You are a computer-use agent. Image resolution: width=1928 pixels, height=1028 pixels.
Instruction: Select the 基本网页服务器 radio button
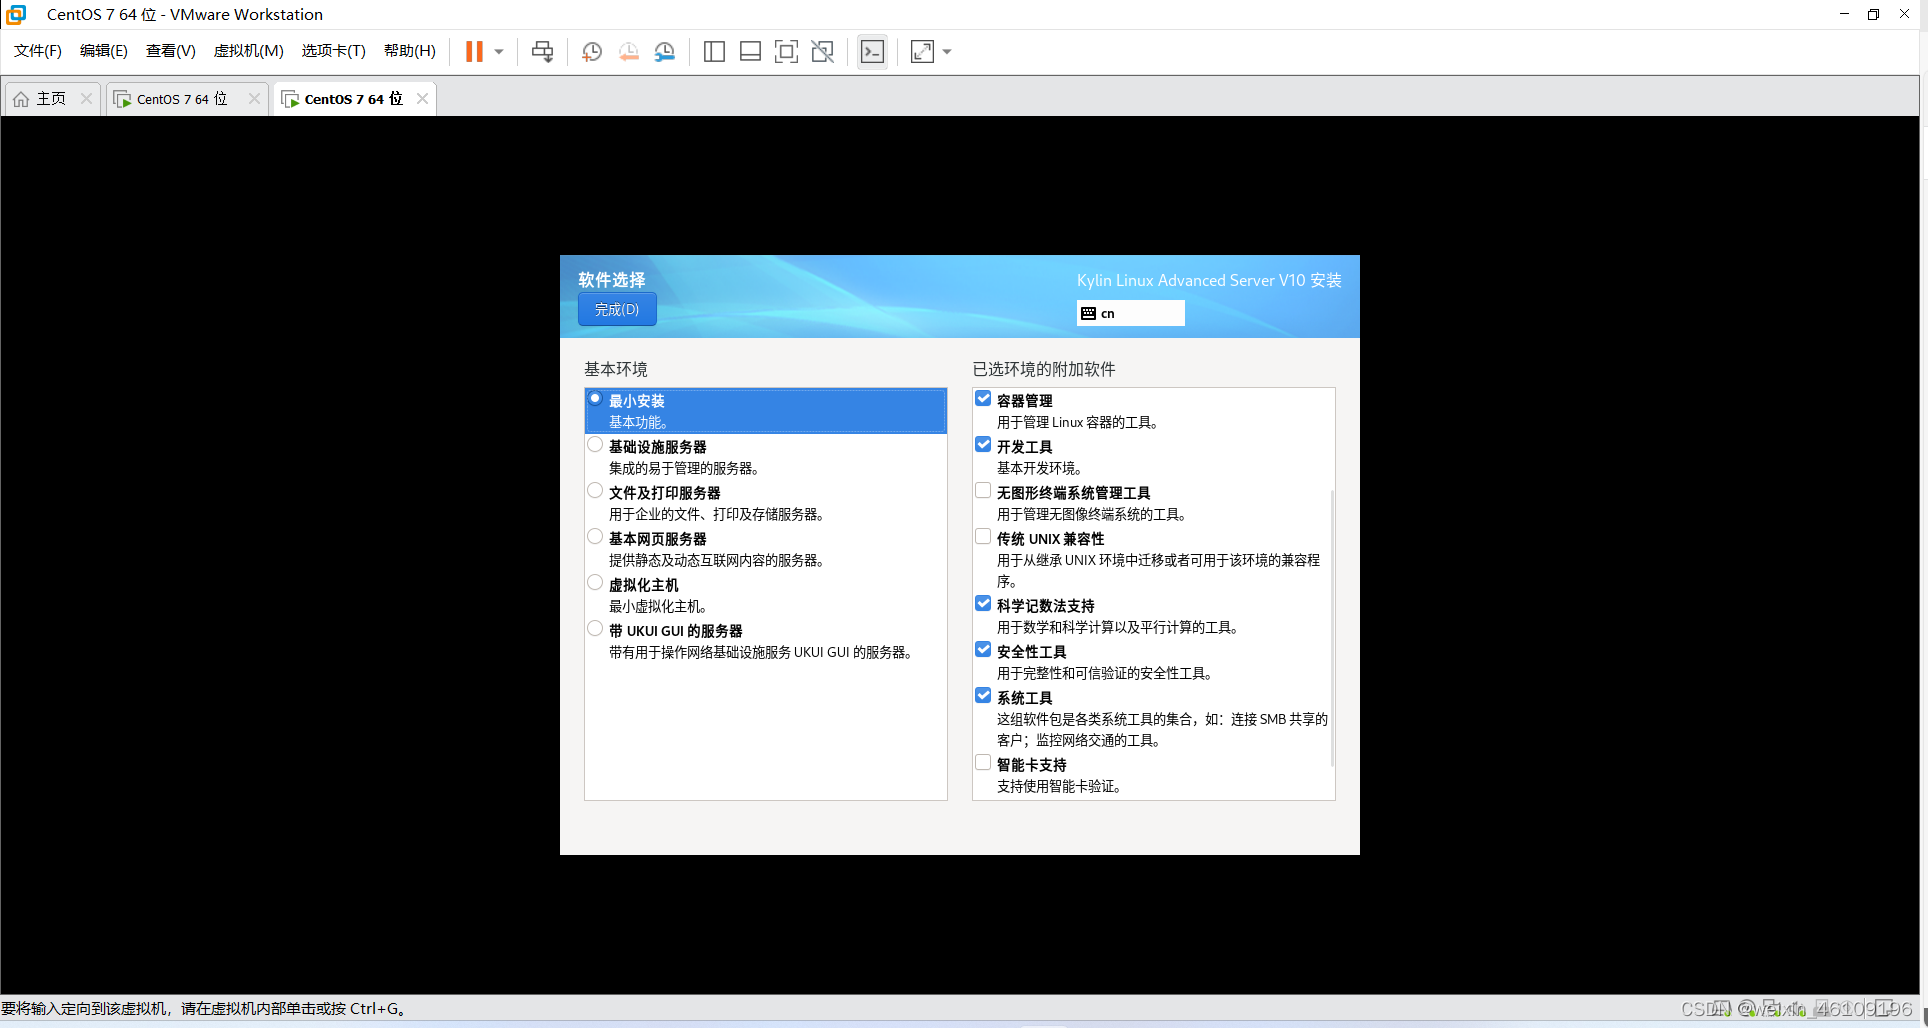click(595, 537)
